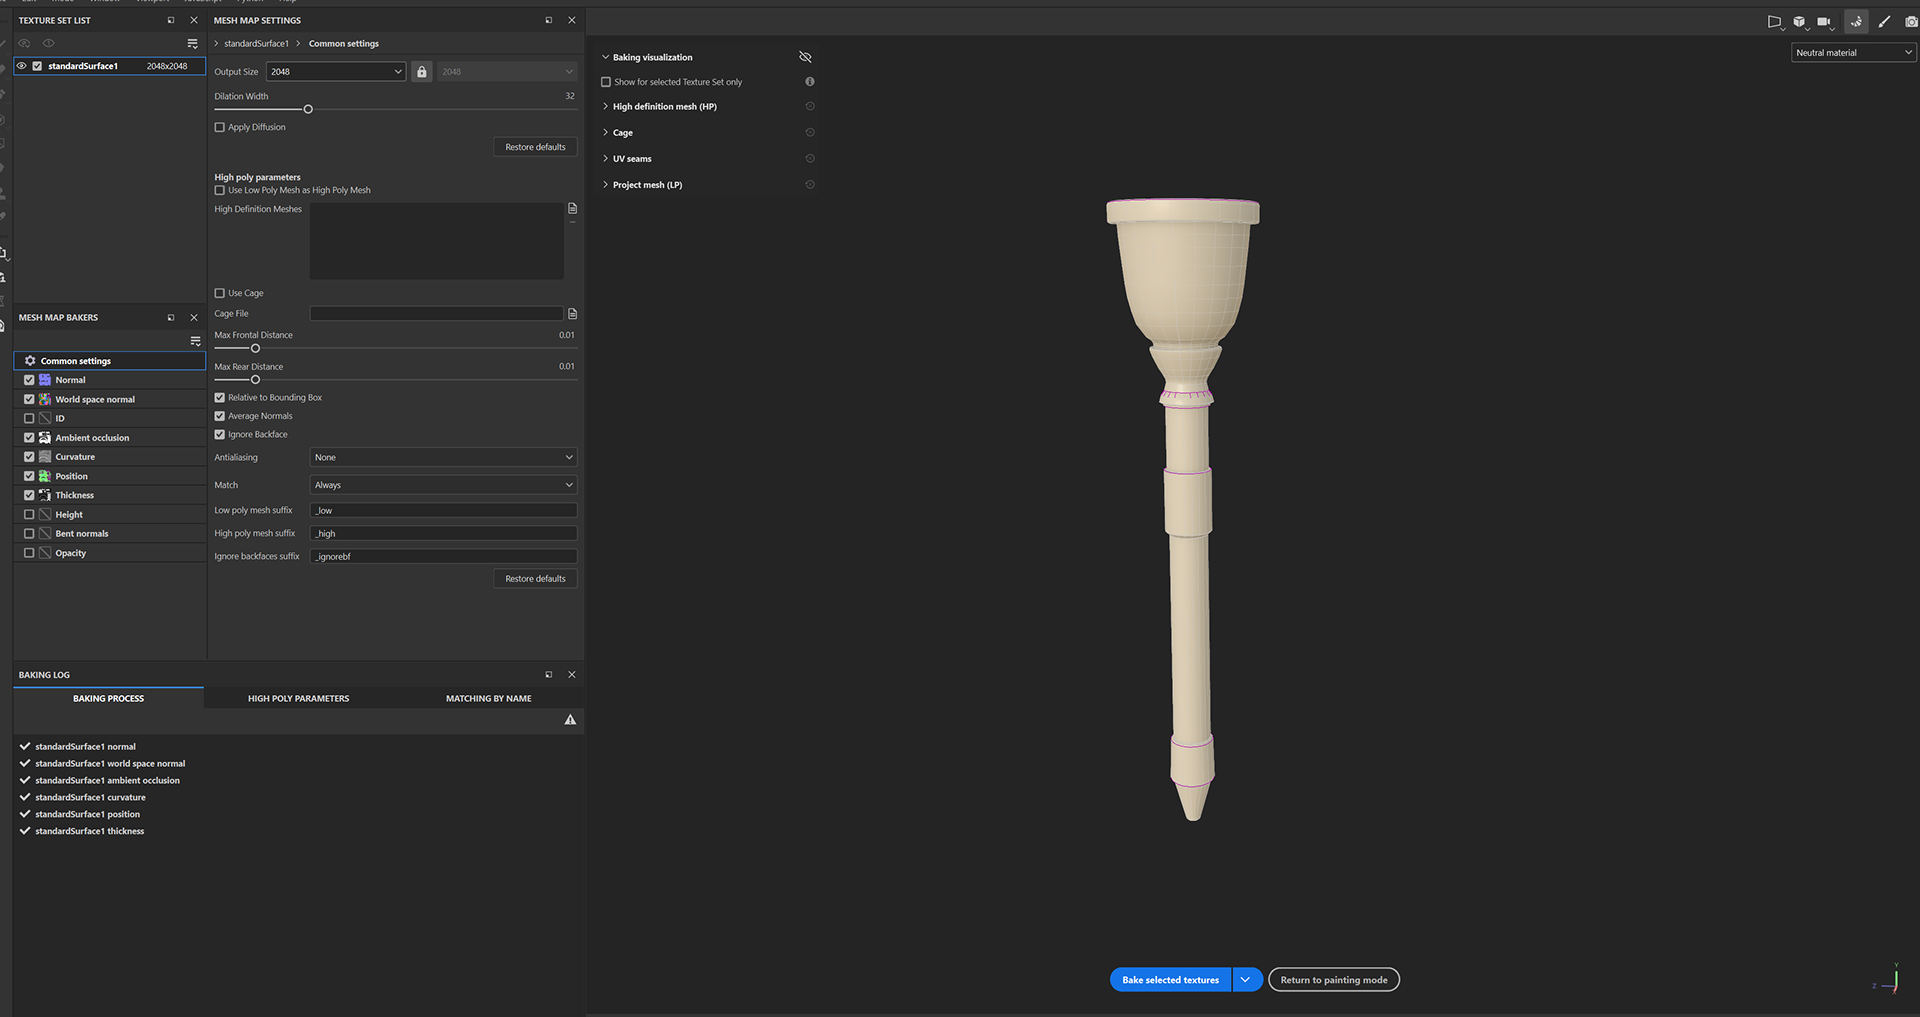This screenshot has width=1920, height=1017.
Task: Toggle visibility eye of standardSurface1
Action: coord(22,66)
